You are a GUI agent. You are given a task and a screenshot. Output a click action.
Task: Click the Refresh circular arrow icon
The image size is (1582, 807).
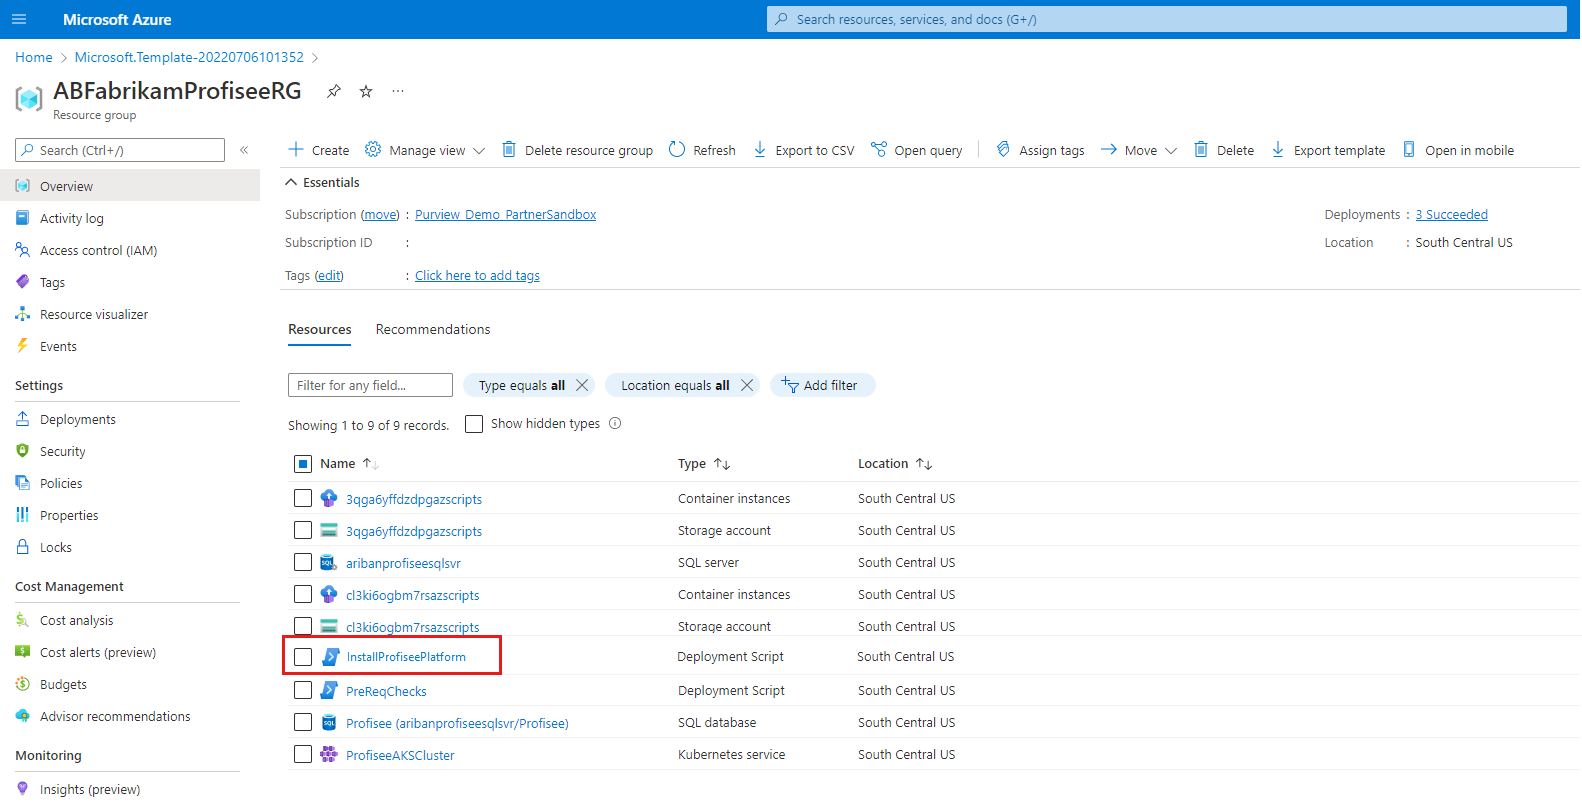click(677, 149)
